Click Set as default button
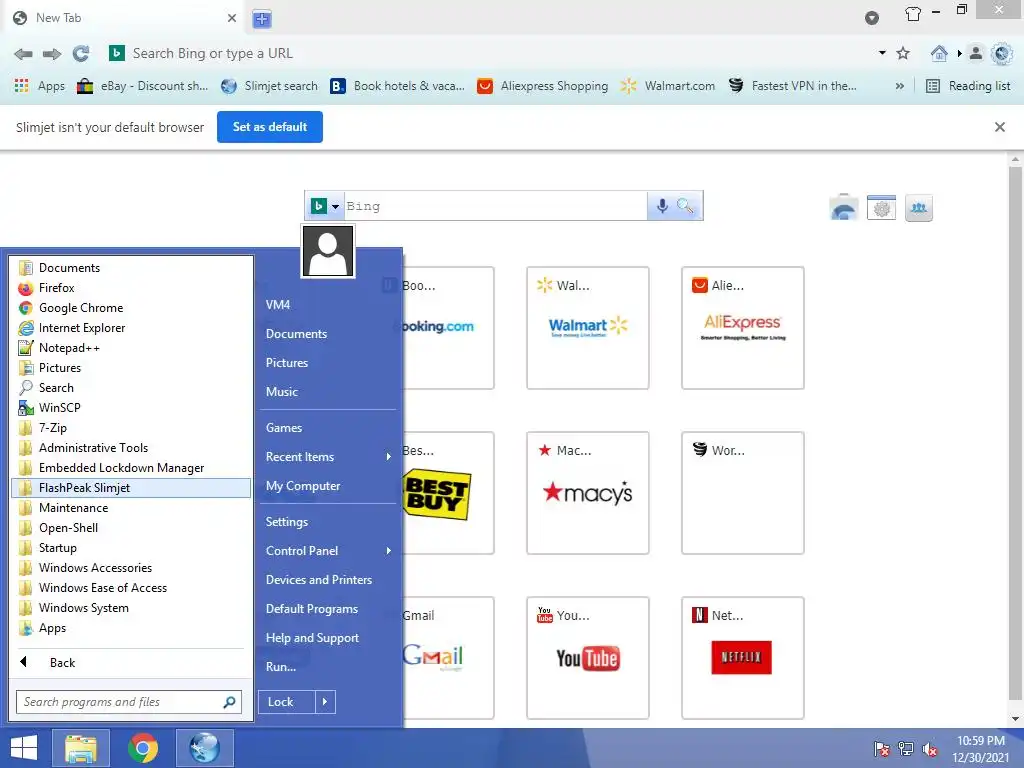 pos(270,127)
